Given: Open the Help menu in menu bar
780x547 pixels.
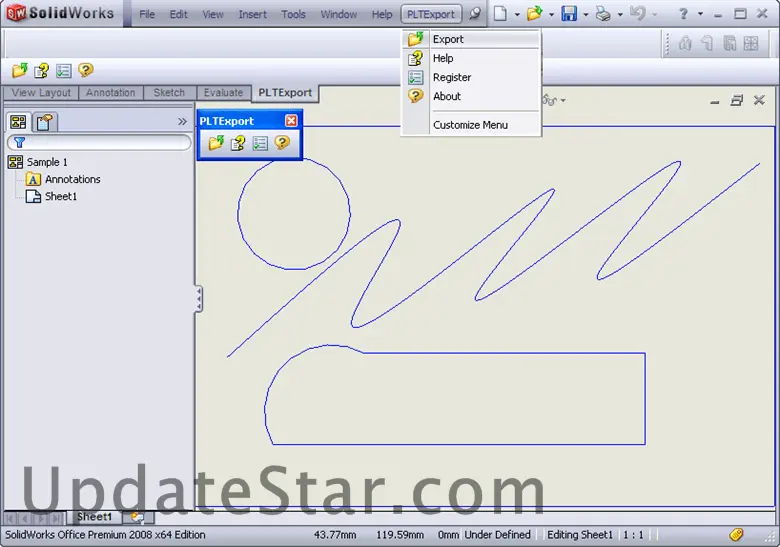Looking at the screenshot, I should pos(382,14).
